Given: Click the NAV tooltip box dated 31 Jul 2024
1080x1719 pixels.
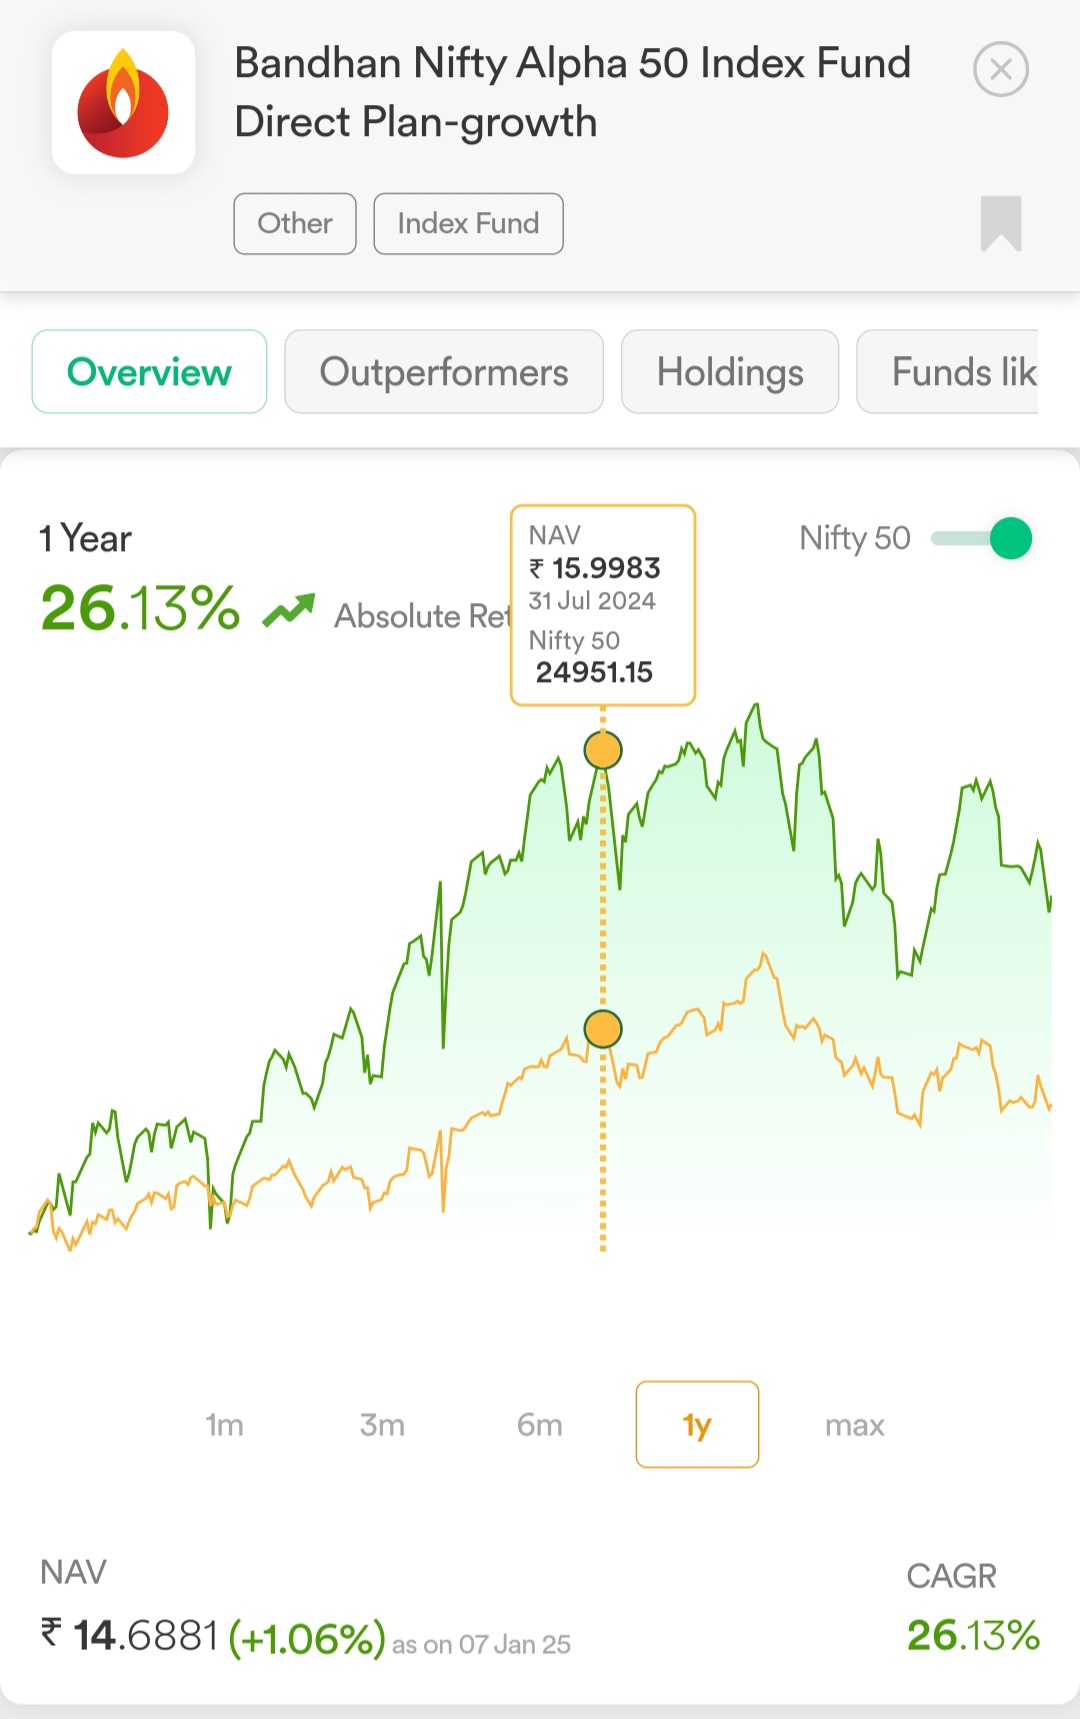Looking at the screenshot, I should pyautogui.click(x=603, y=605).
